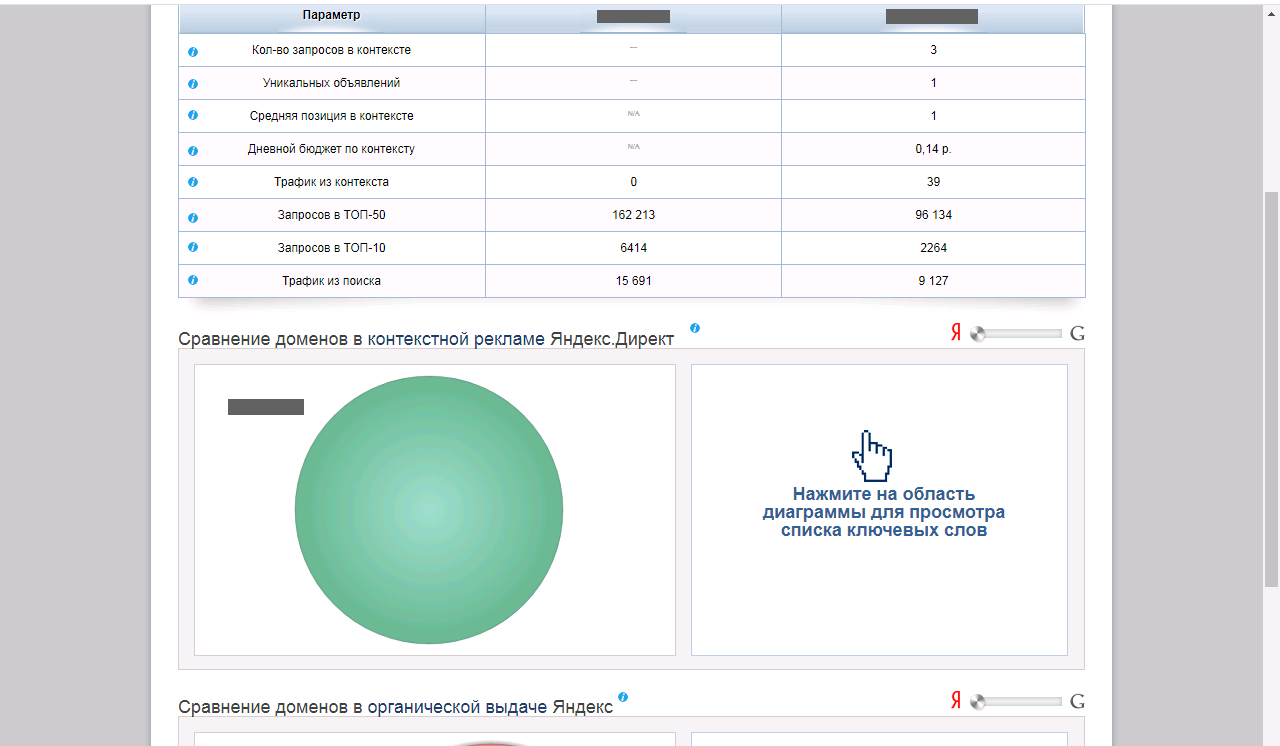Move Yandex/Google slider in organic section

[x=978, y=702]
